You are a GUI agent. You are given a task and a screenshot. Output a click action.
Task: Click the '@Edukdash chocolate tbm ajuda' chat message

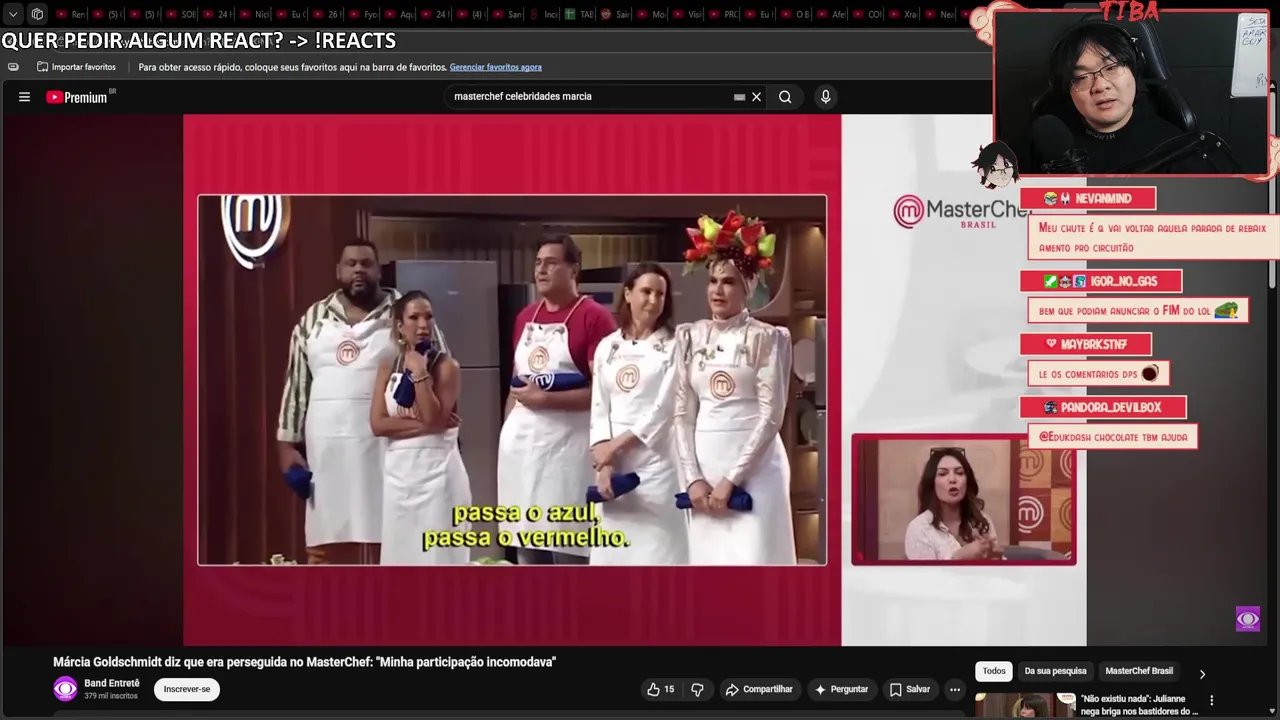(x=1113, y=437)
